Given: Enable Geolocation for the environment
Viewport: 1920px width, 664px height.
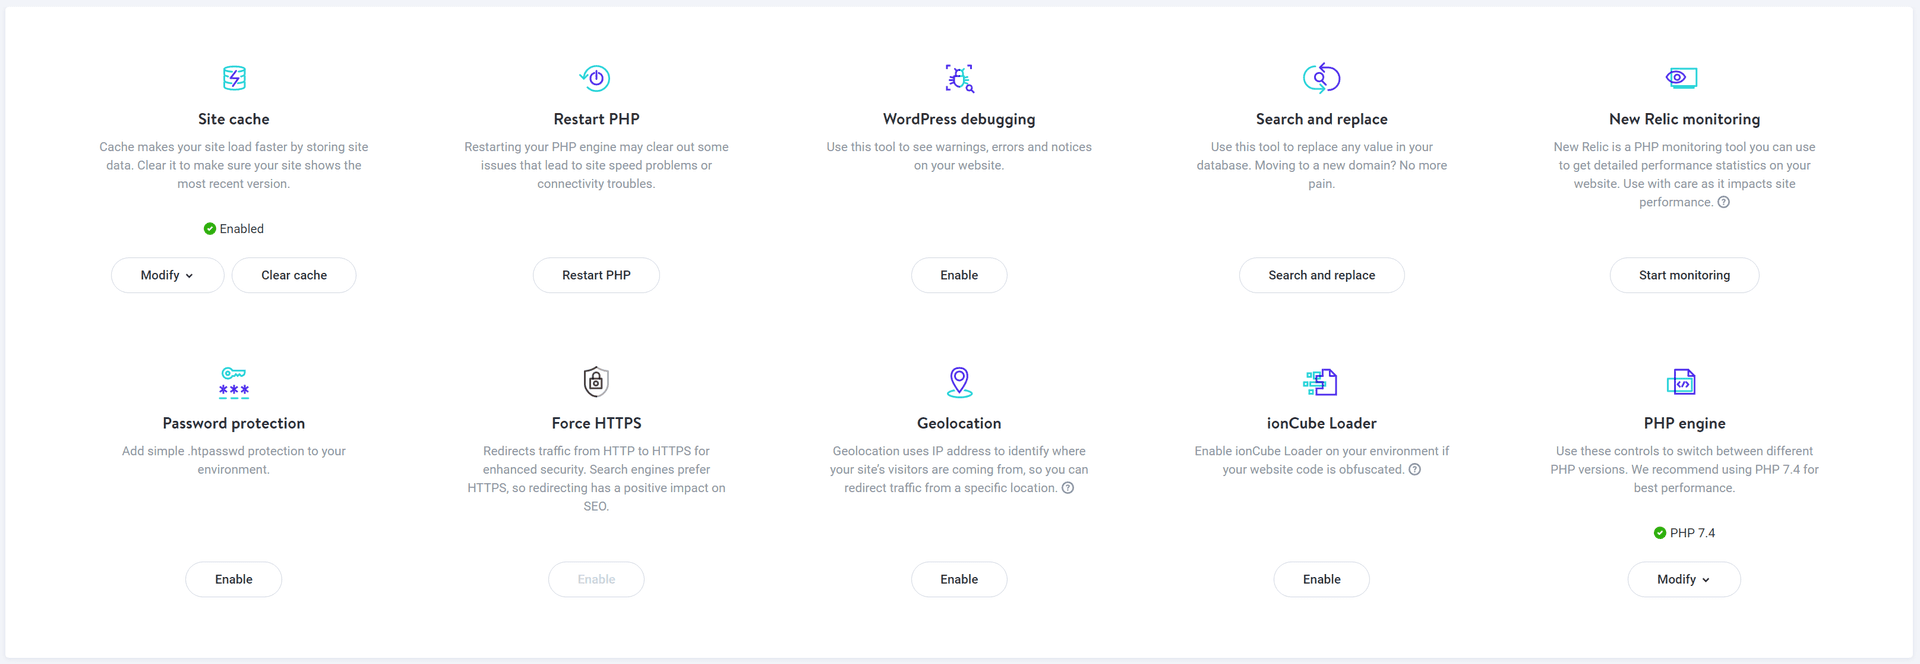Looking at the screenshot, I should [x=959, y=579].
